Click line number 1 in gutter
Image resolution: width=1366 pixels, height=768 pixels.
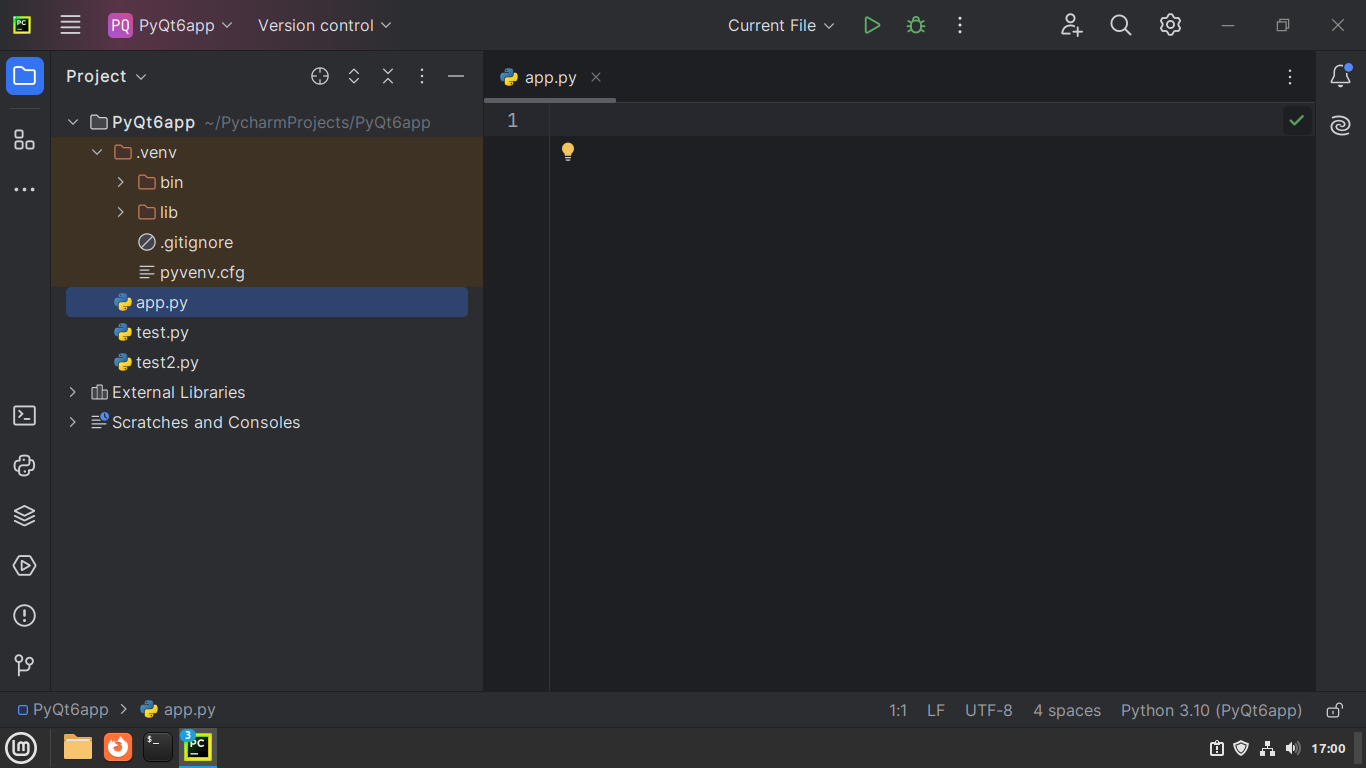tap(512, 121)
